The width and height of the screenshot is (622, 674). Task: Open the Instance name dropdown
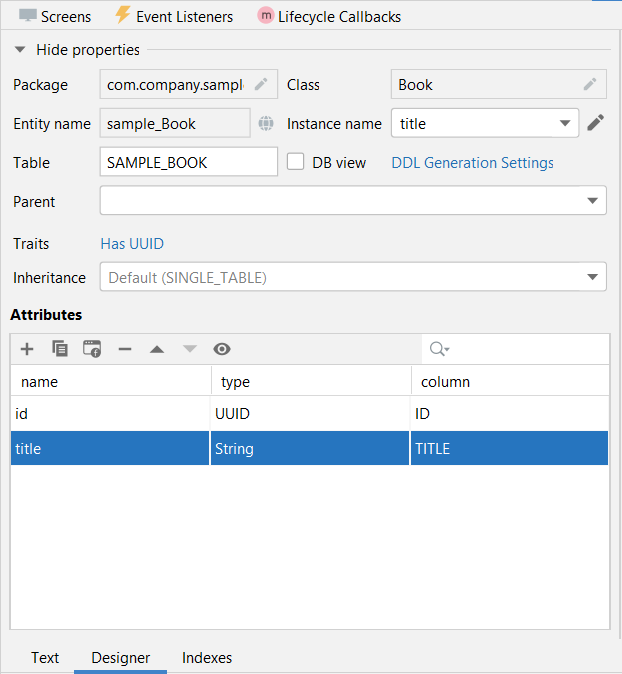tap(565, 123)
